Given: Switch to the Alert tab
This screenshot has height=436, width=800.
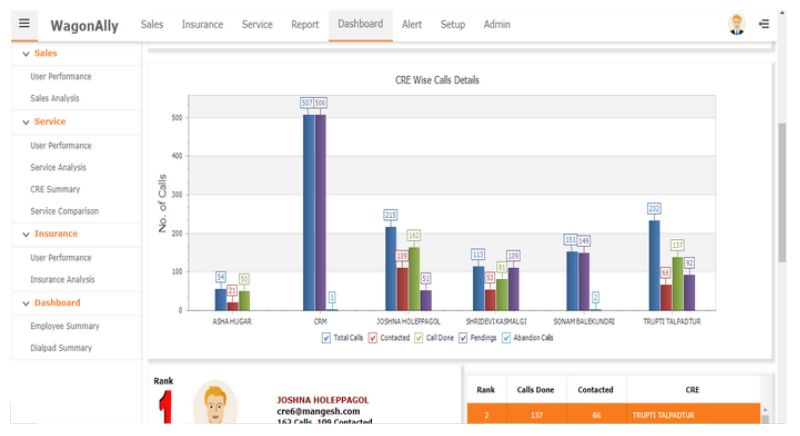Looking at the screenshot, I should tap(410, 24).
